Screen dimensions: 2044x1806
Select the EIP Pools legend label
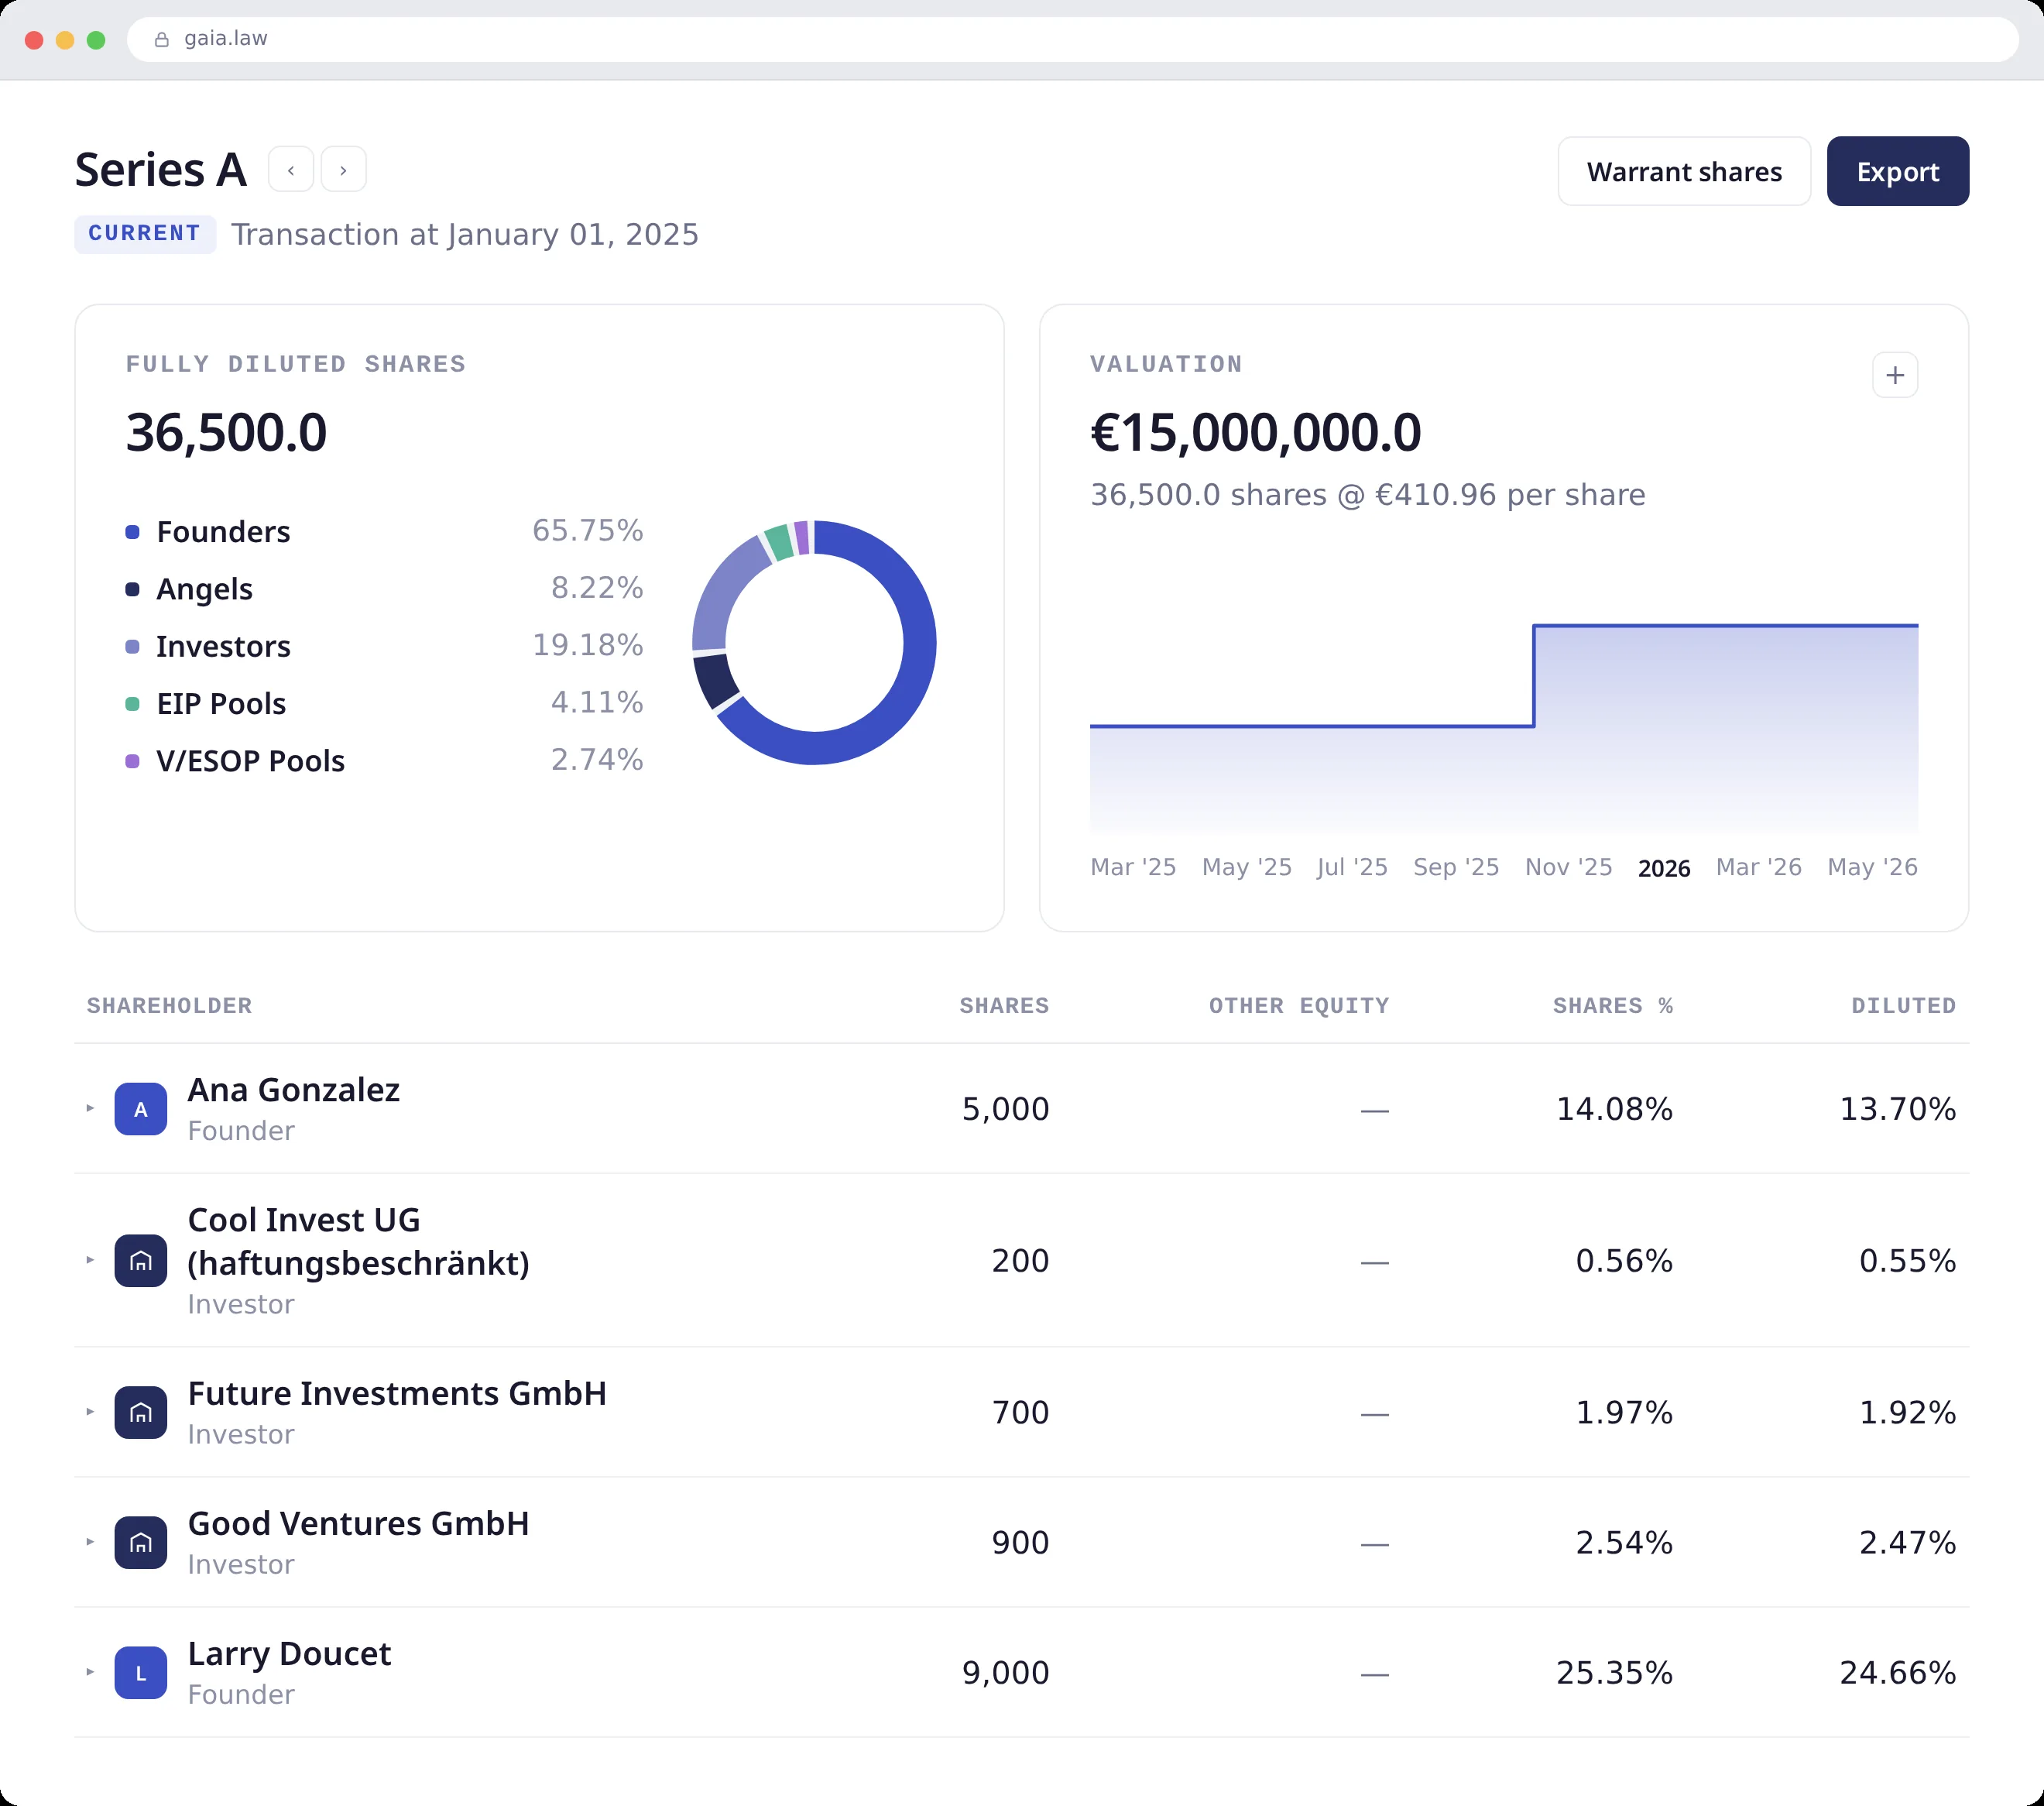point(221,704)
